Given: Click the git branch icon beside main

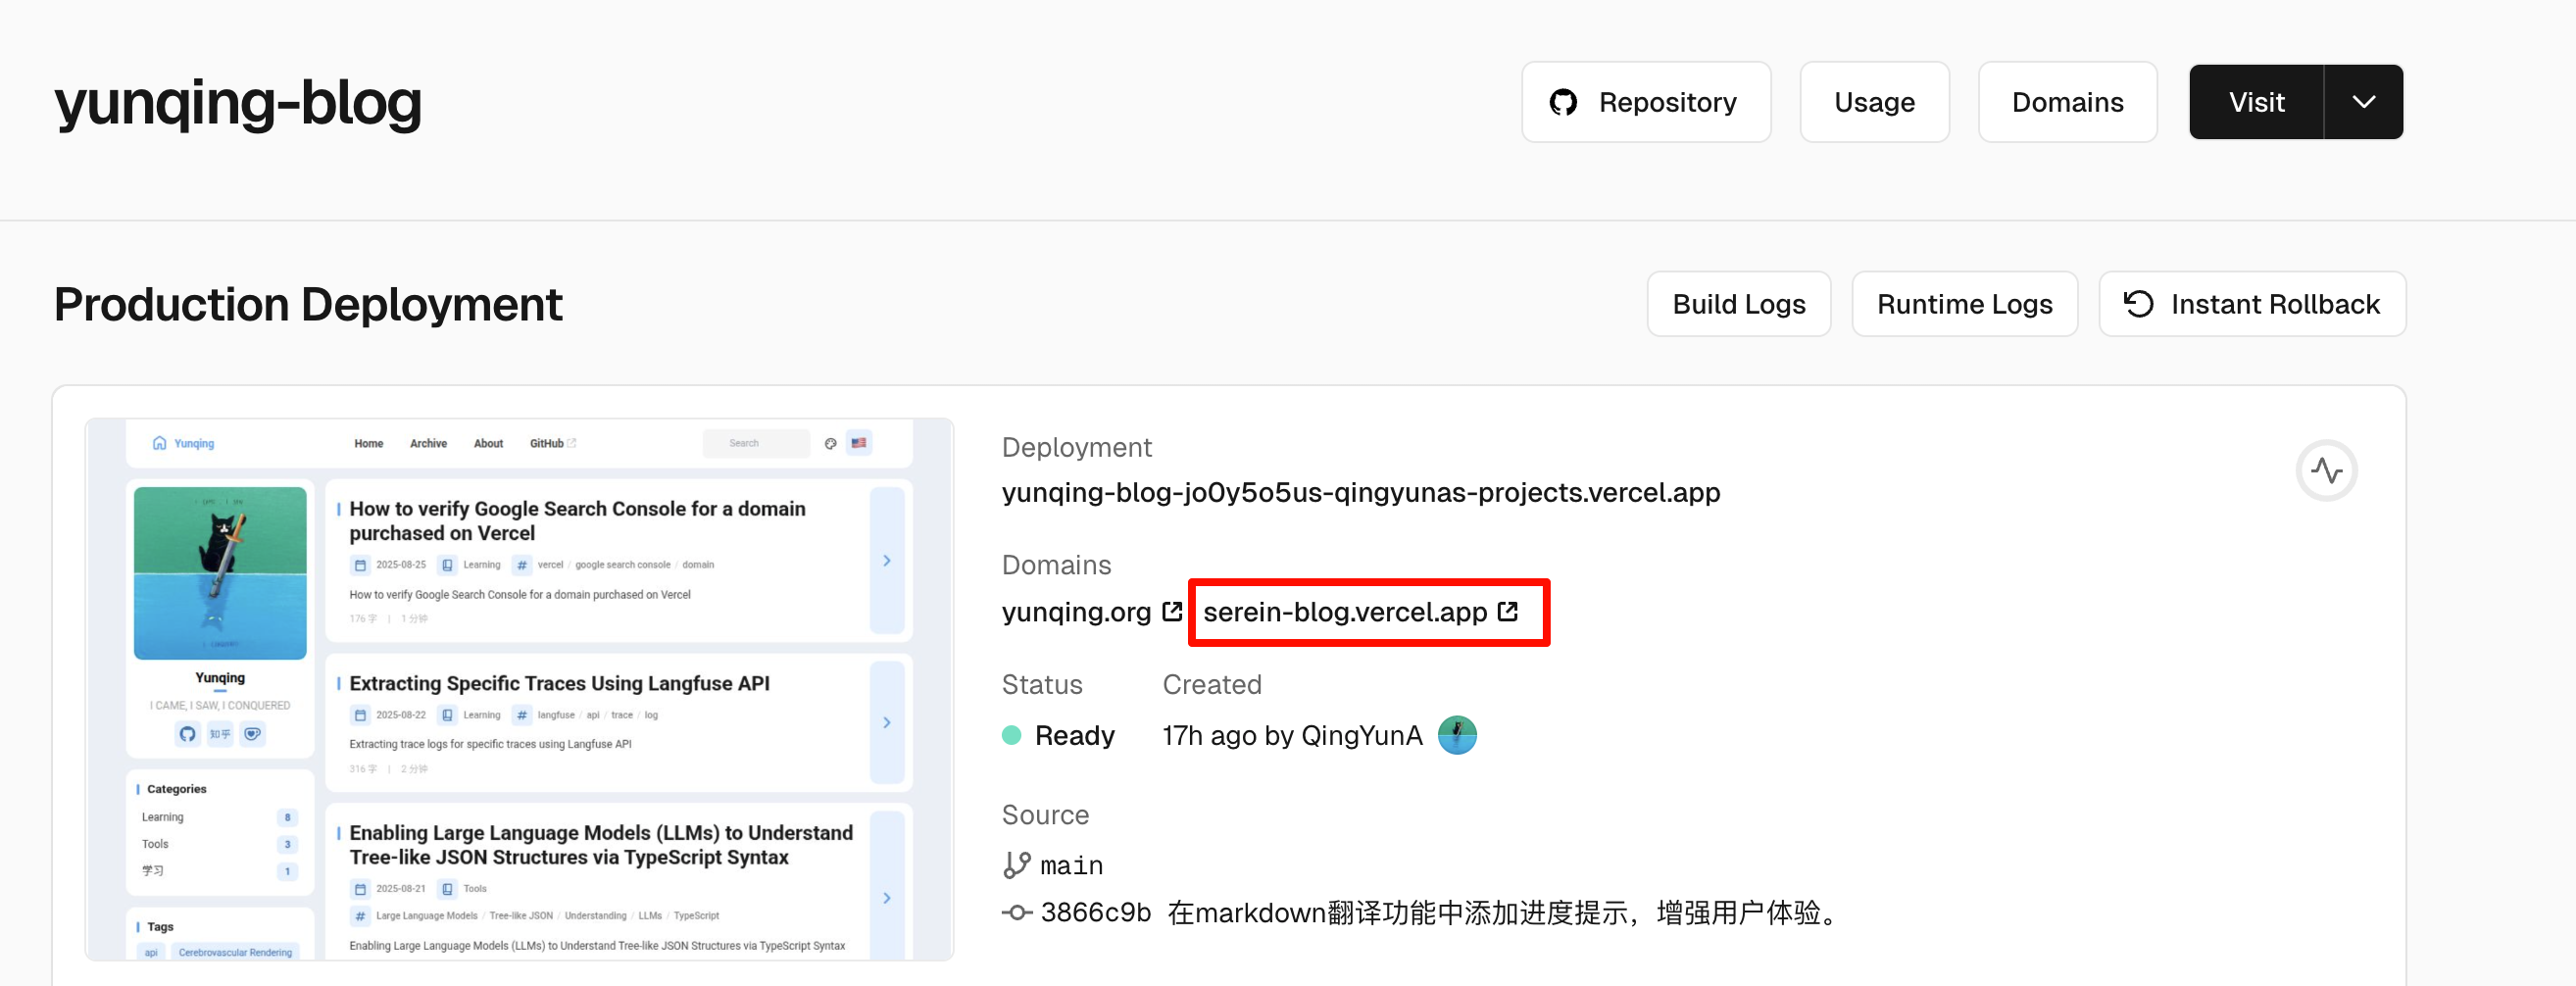Looking at the screenshot, I should 1016,865.
